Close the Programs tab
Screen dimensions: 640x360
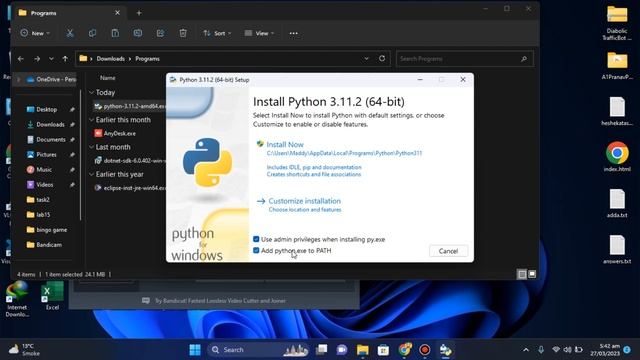[x=118, y=13]
